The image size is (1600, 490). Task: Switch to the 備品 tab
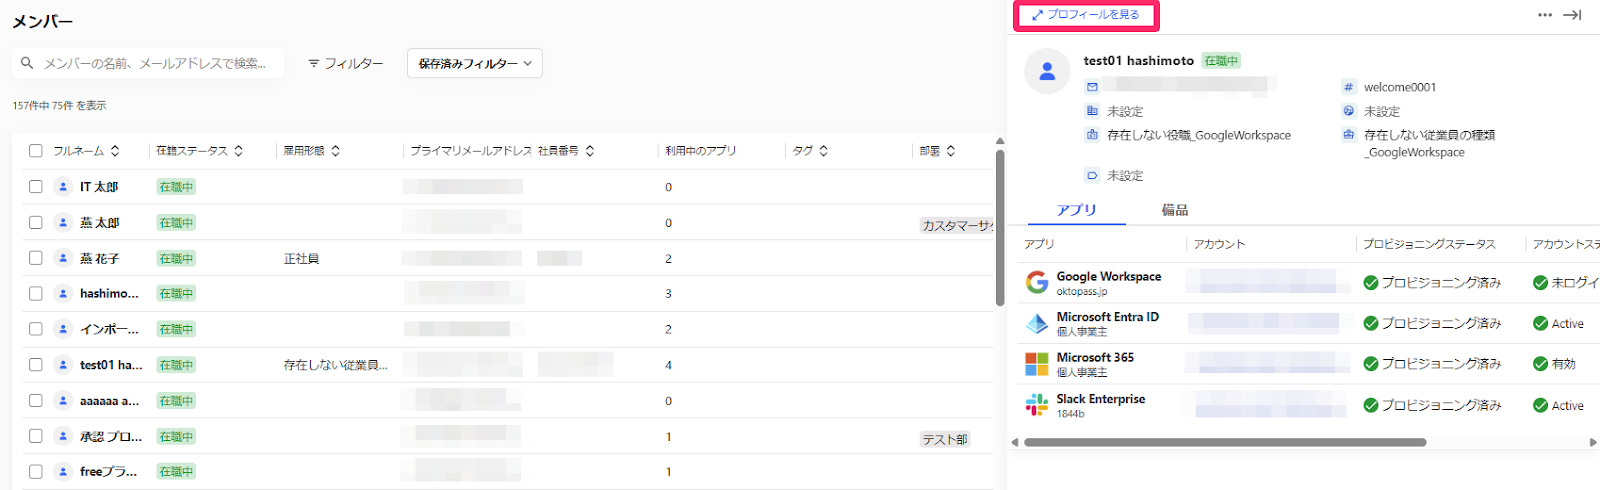click(x=1175, y=210)
